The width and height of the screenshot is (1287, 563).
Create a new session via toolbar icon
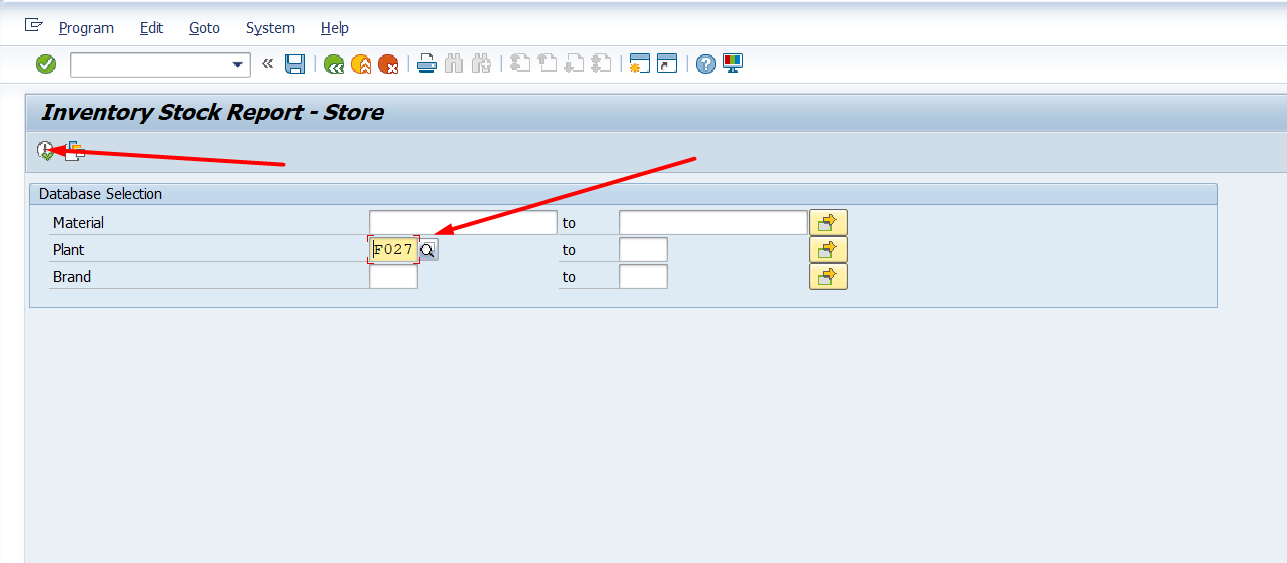[640, 64]
